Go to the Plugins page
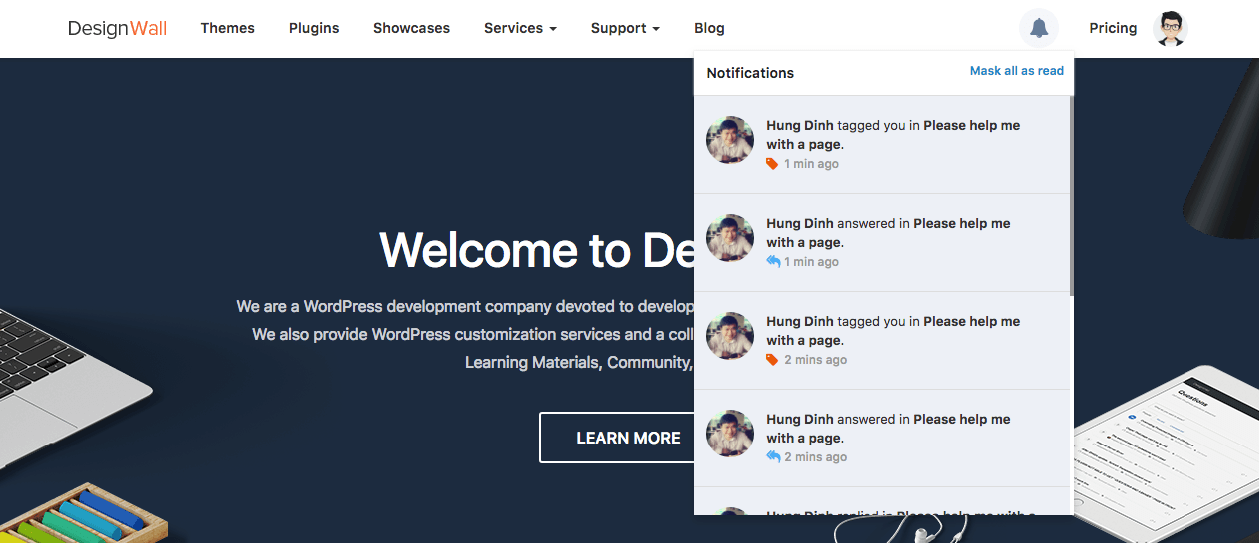The image size is (1259, 543). point(314,28)
